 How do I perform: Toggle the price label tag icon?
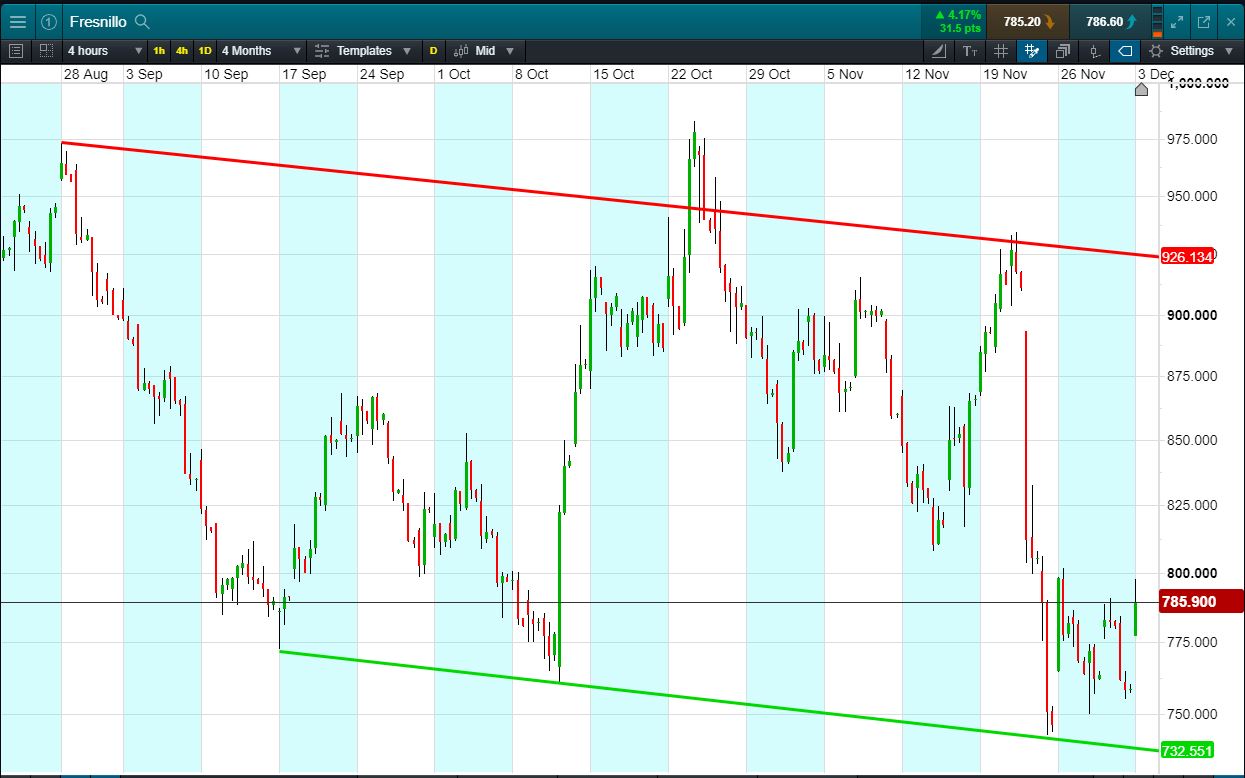click(1125, 50)
